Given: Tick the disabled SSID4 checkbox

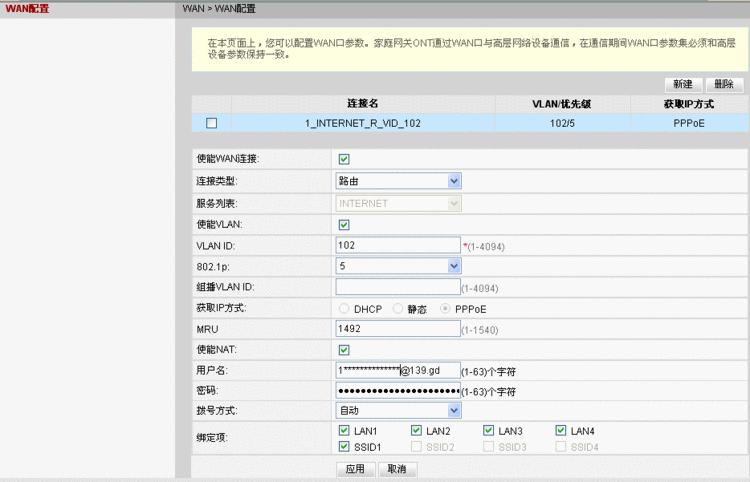Looking at the screenshot, I should click(561, 447).
